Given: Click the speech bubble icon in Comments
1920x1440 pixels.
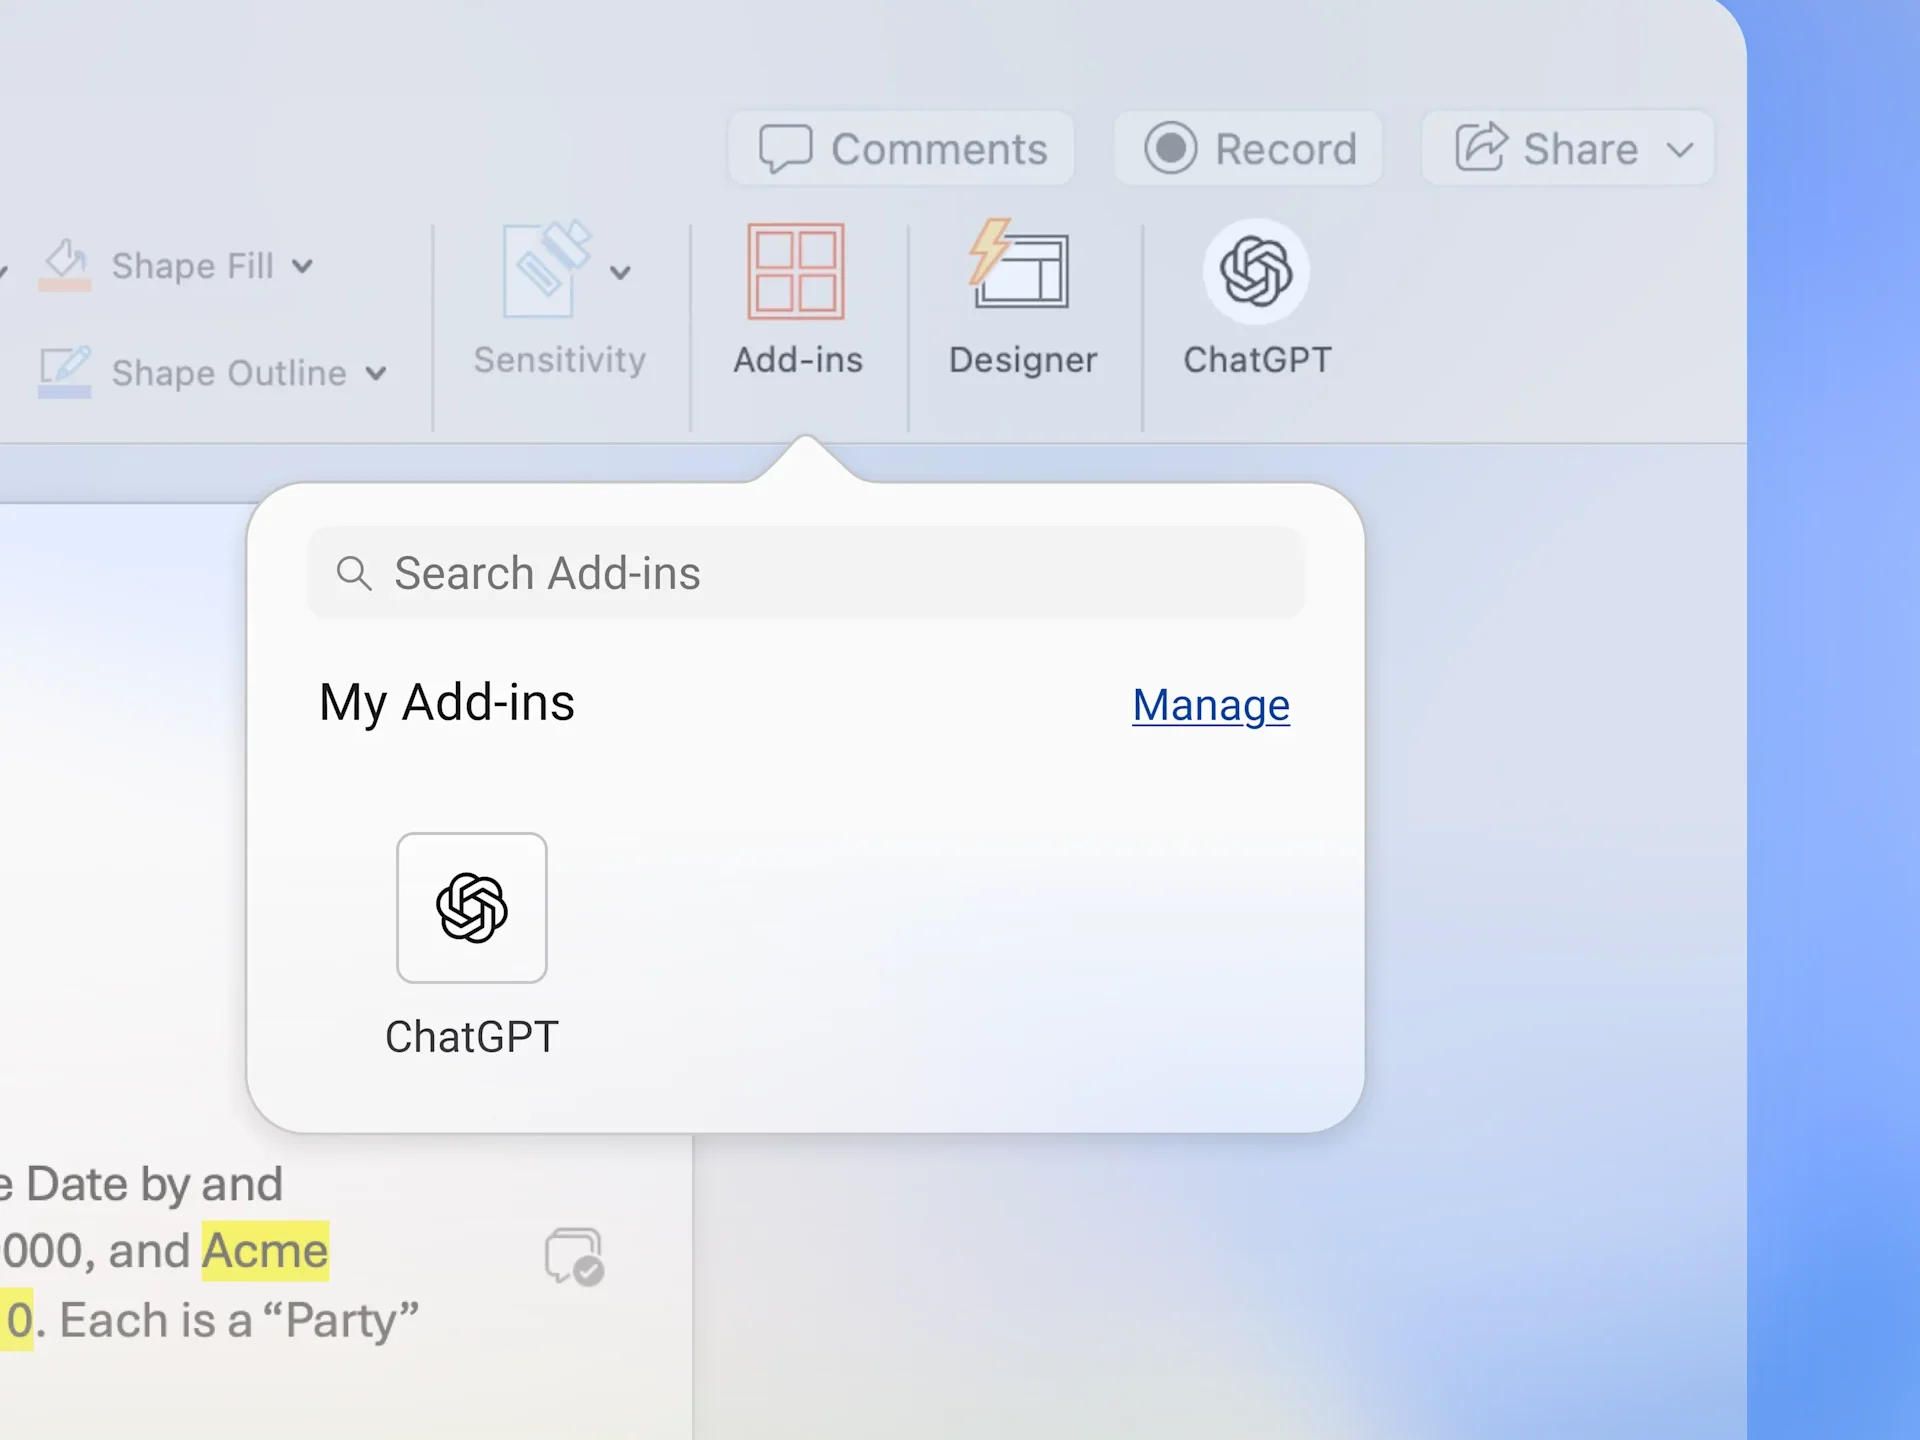Looking at the screenshot, I should 785,149.
